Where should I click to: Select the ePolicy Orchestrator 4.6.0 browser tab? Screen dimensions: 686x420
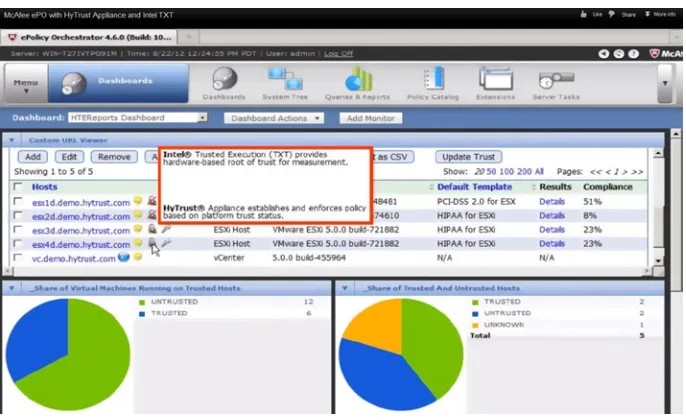(89, 38)
